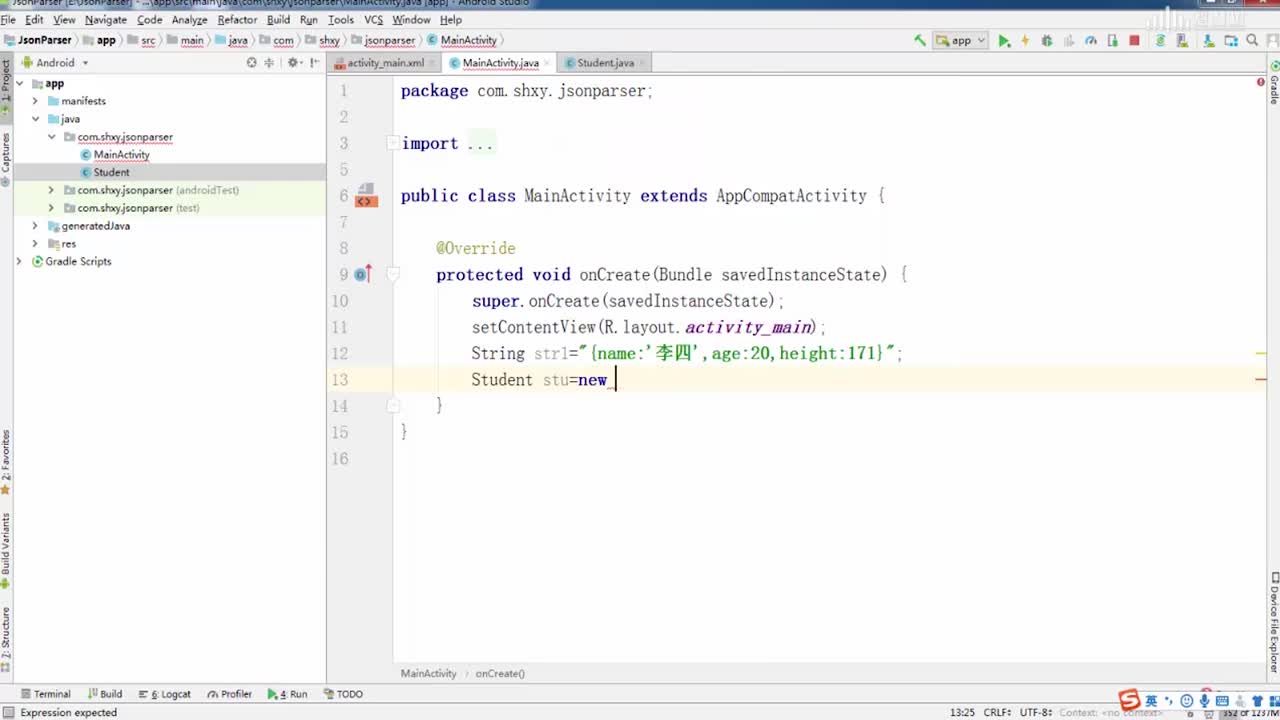The width and height of the screenshot is (1280, 720).
Task: Expand the generatedJava folder
Action: 35,226
